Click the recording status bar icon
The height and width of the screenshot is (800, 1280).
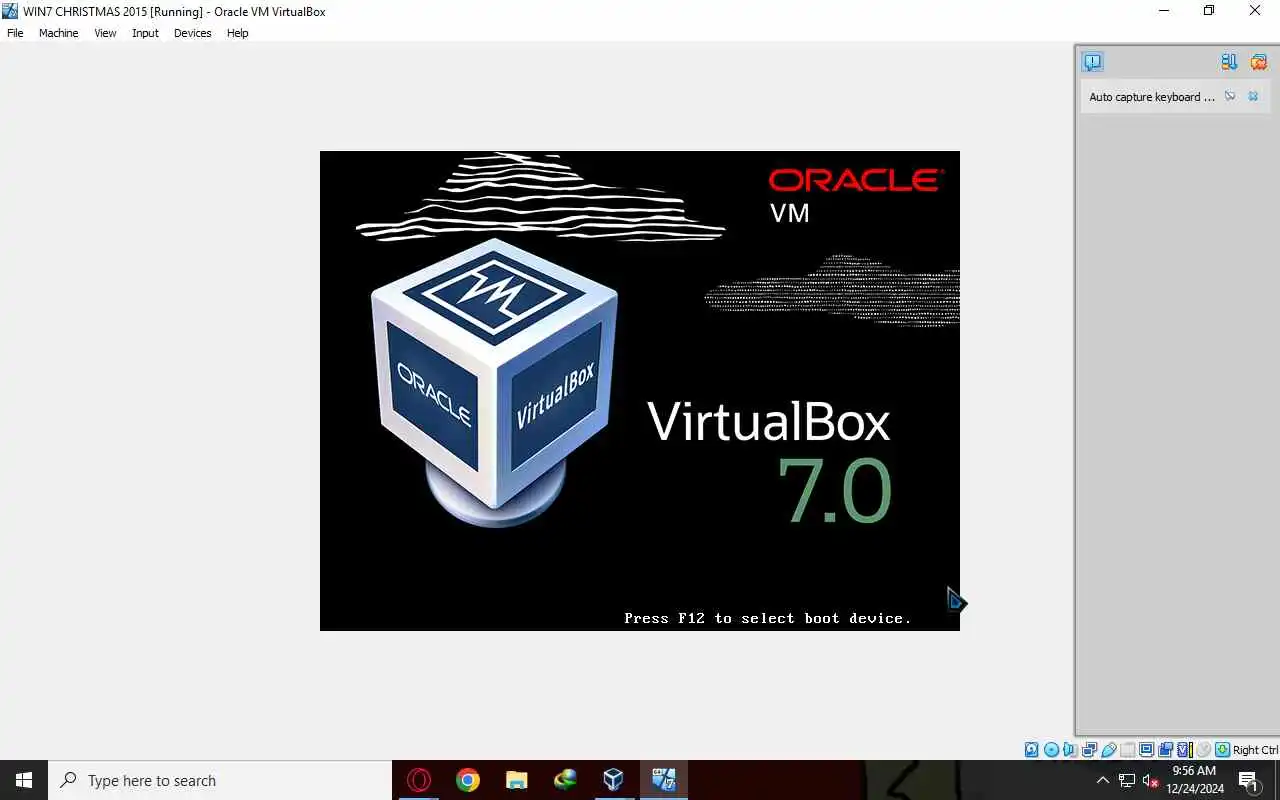point(1165,750)
